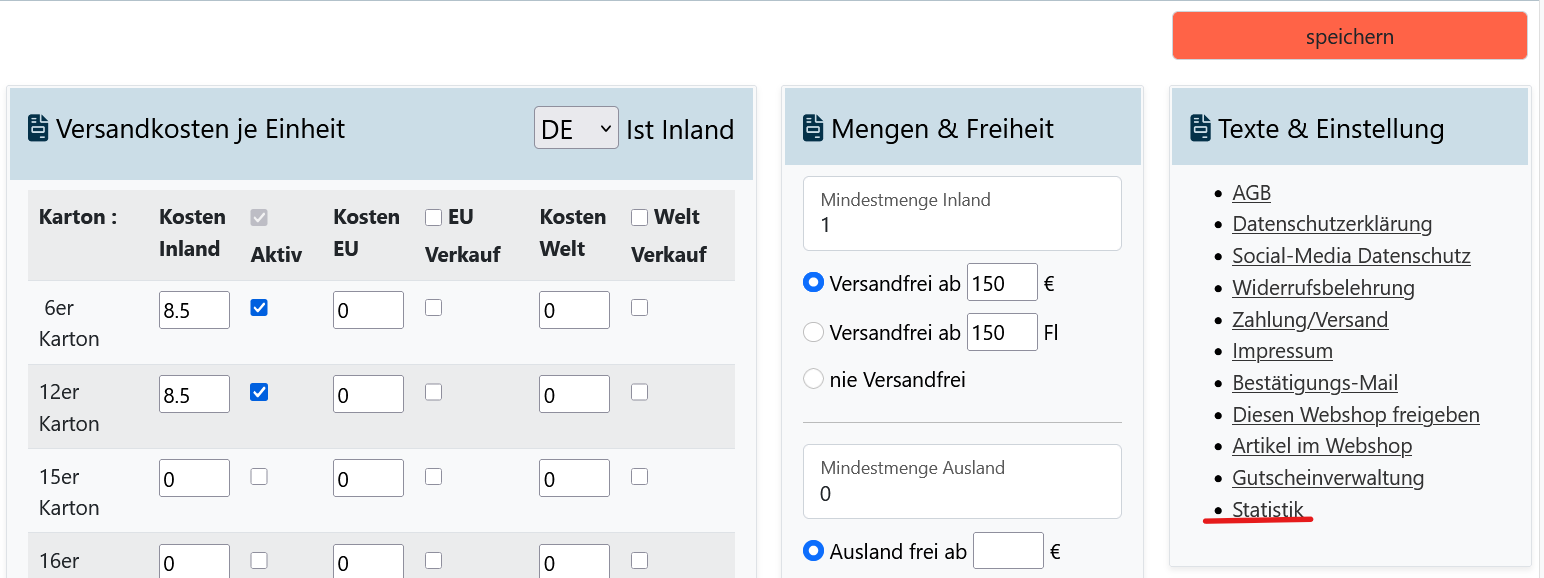
Task: Tick Welt Verkauf header checkbox
Action: (x=640, y=217)
